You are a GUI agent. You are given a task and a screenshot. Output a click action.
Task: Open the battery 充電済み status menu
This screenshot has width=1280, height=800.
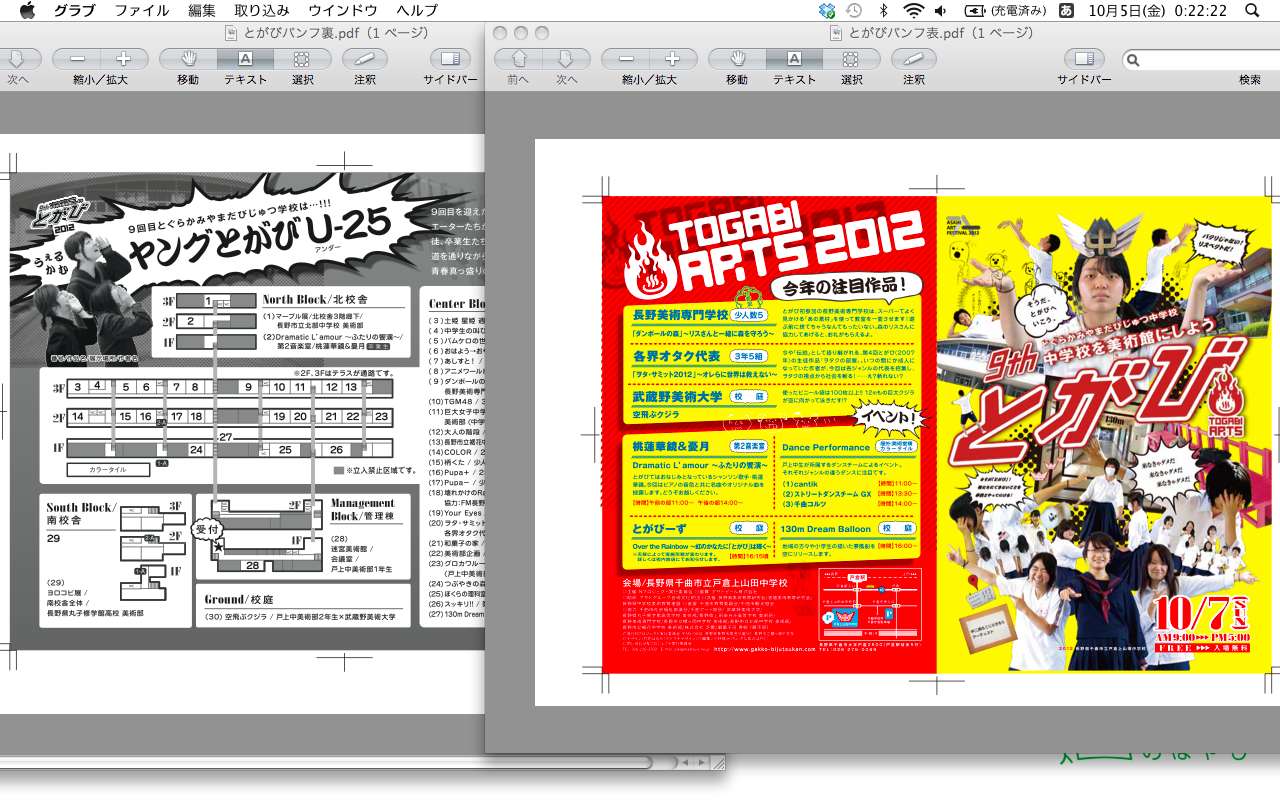pyautogui.click(x=1005, y=11)
